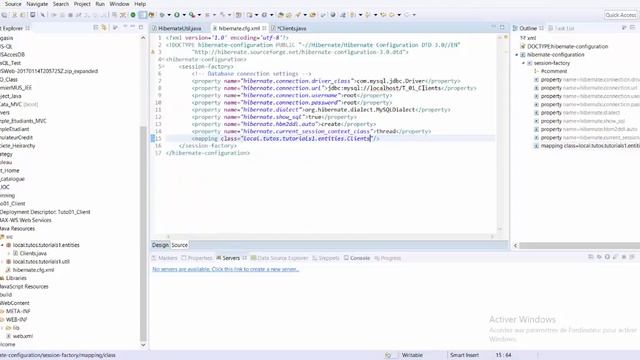The height and width of the screenshot is (360, 640).
Task: Click the Debug bug icon in toolbar
Action: (x=162, y=15)
